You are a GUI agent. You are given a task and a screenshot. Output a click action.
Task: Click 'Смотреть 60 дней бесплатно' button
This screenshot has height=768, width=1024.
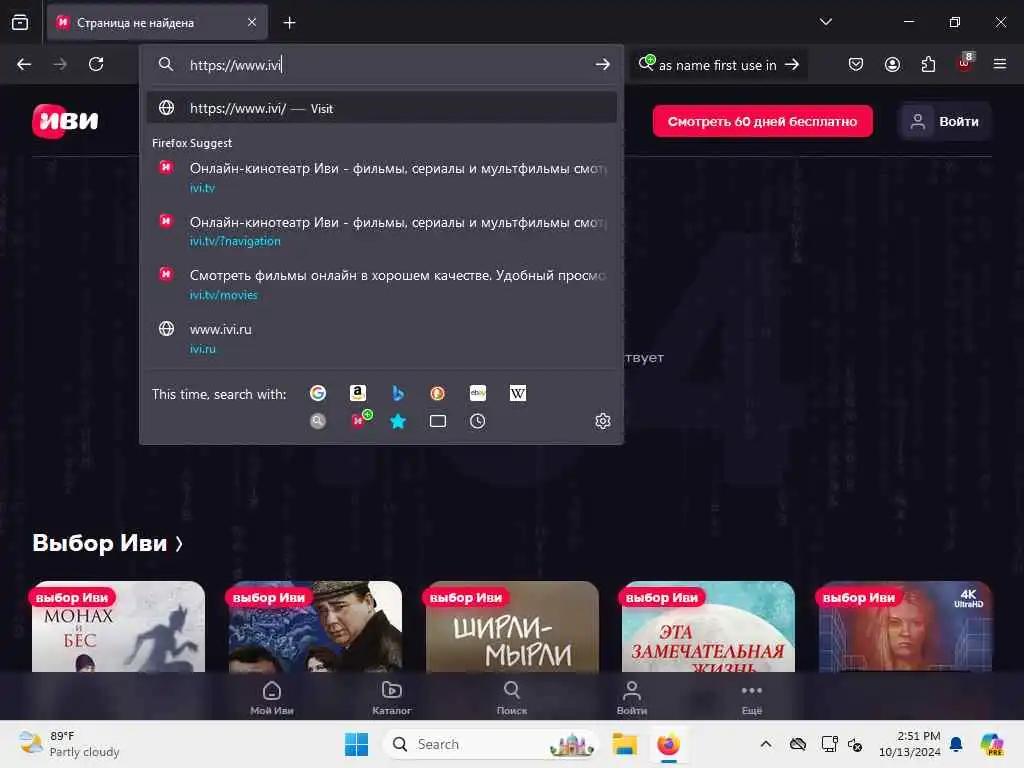pyautogui.click(x=762, y=121)
